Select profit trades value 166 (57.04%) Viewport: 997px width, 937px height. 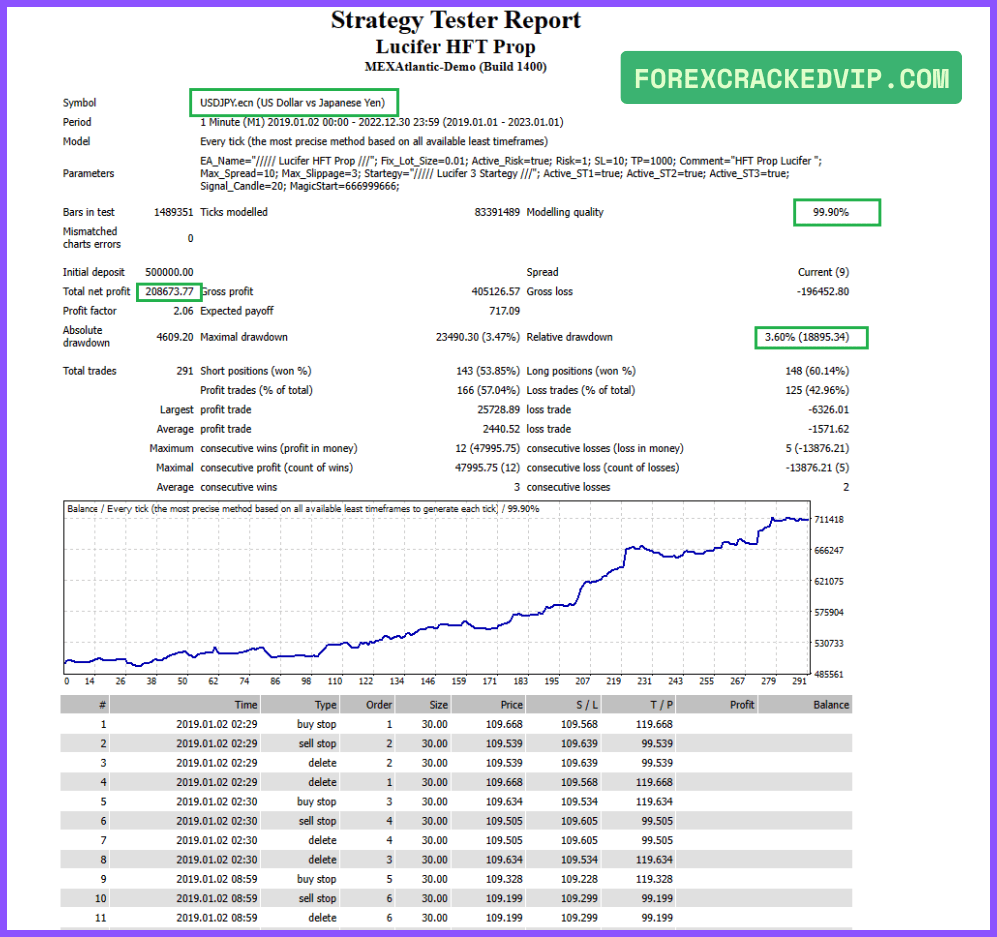point(488,390)
